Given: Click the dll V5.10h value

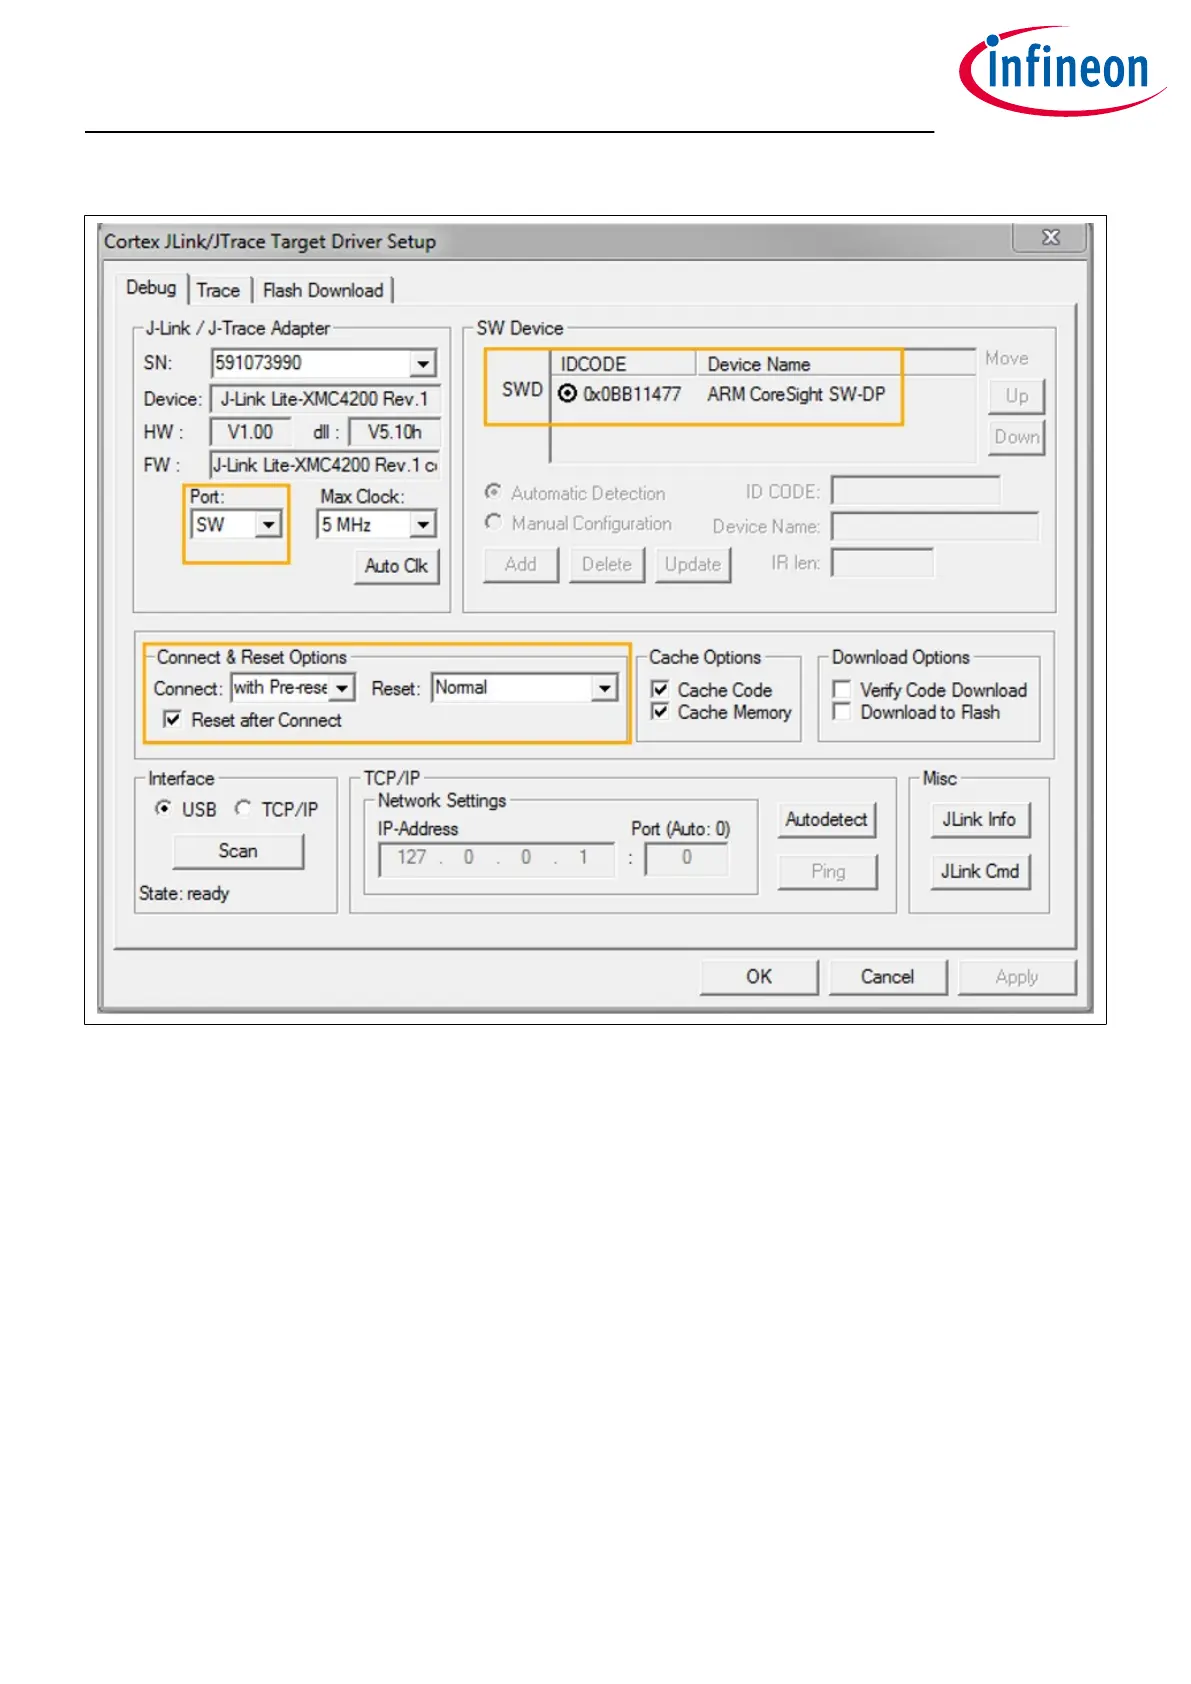Looking at the screenshot, I should pyautogui.click(x=395, y=432).
